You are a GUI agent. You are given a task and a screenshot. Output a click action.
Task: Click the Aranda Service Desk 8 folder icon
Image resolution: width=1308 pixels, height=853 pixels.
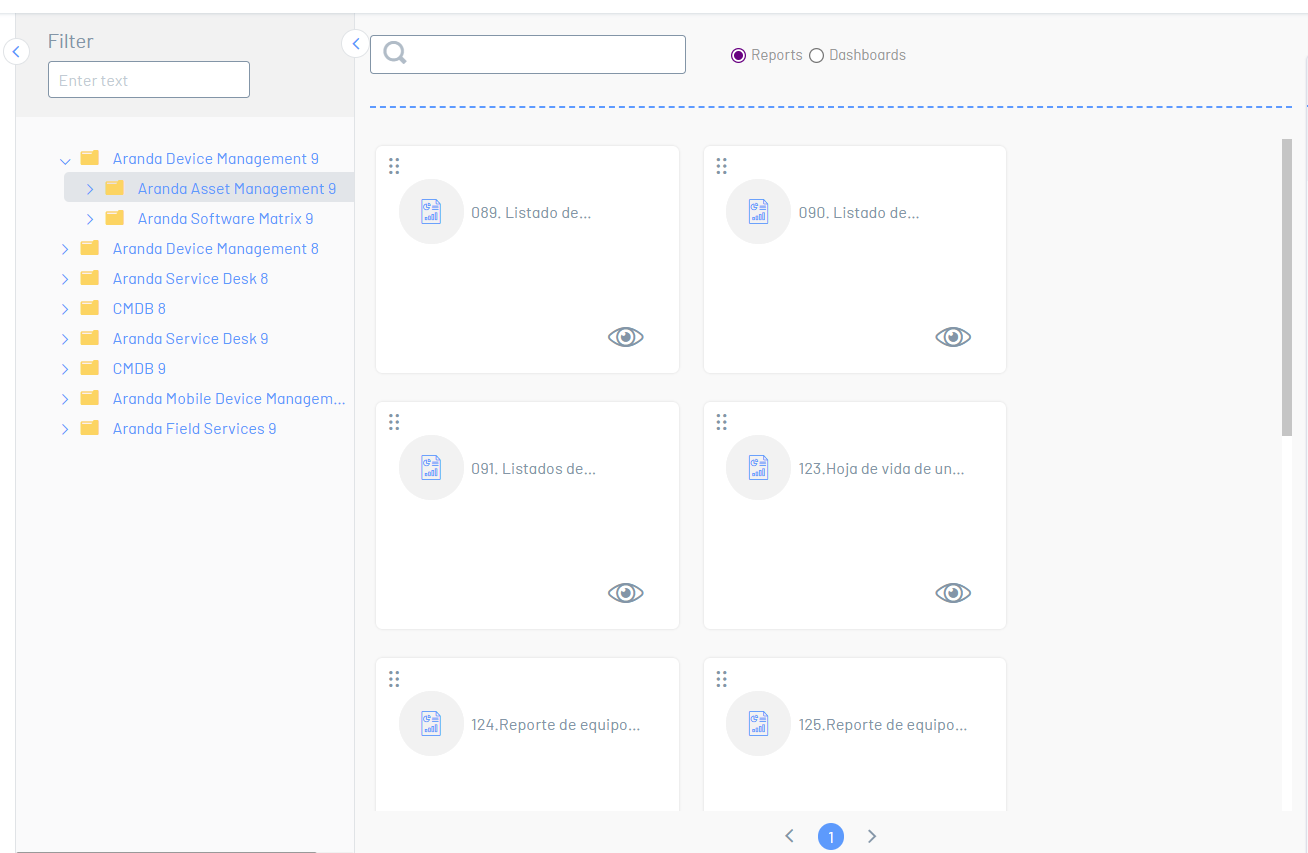[x=90, y=278]
